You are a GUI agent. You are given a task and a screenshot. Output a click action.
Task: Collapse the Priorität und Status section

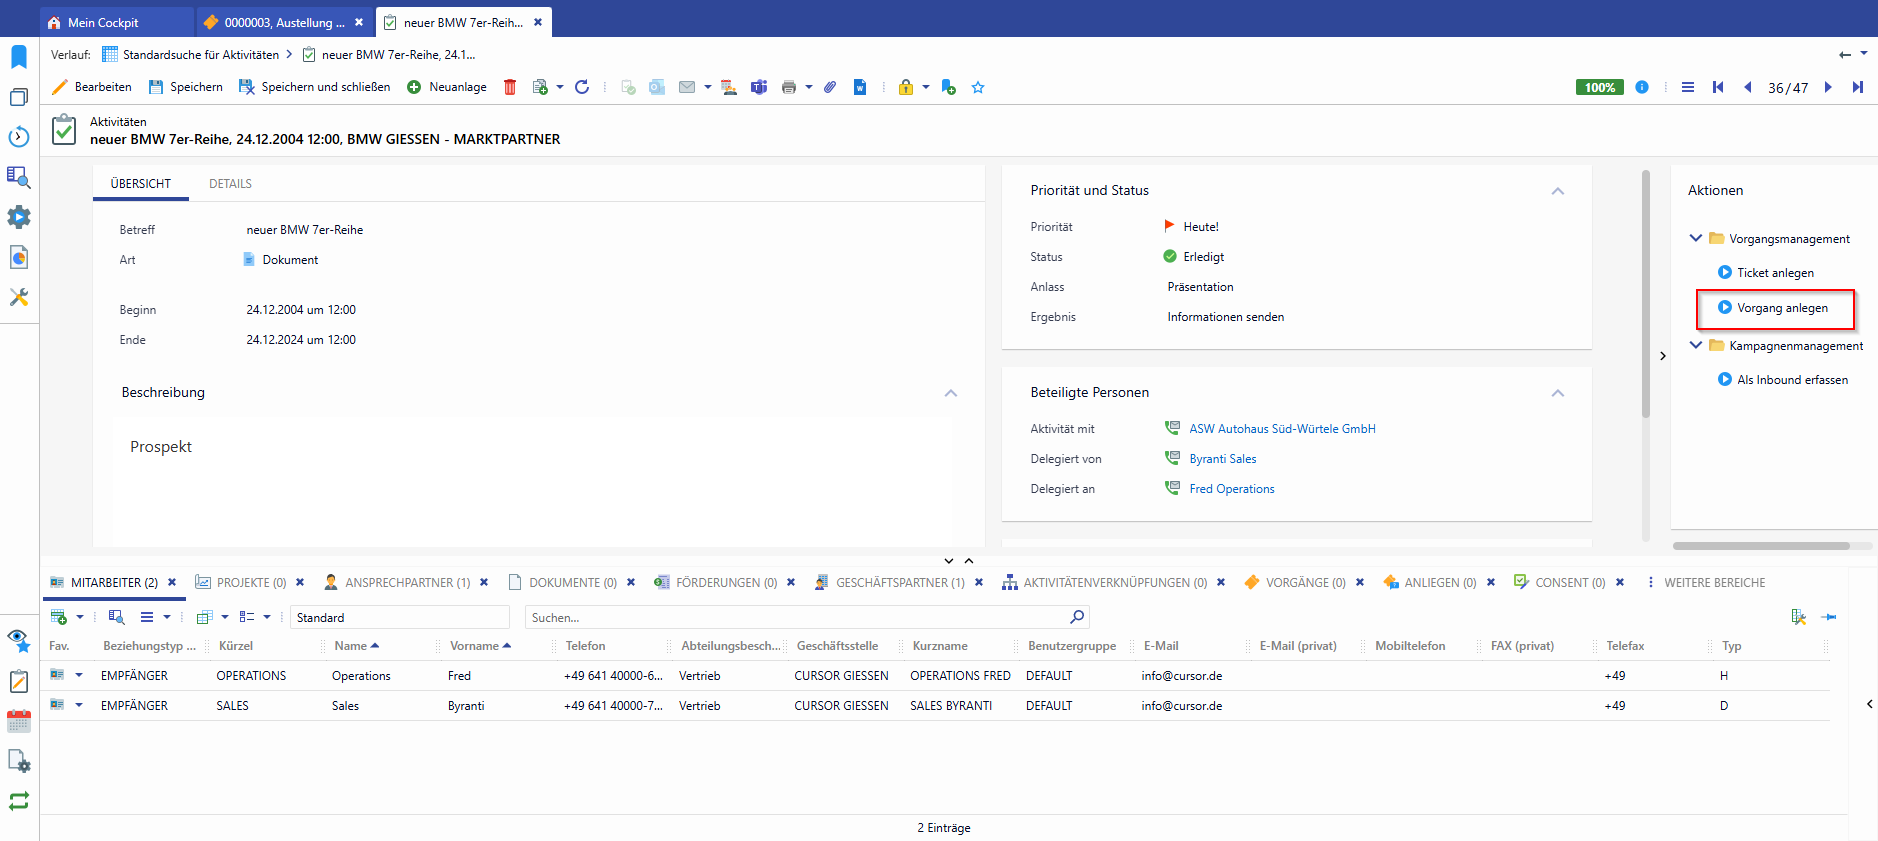click(x=1557, y=191)
